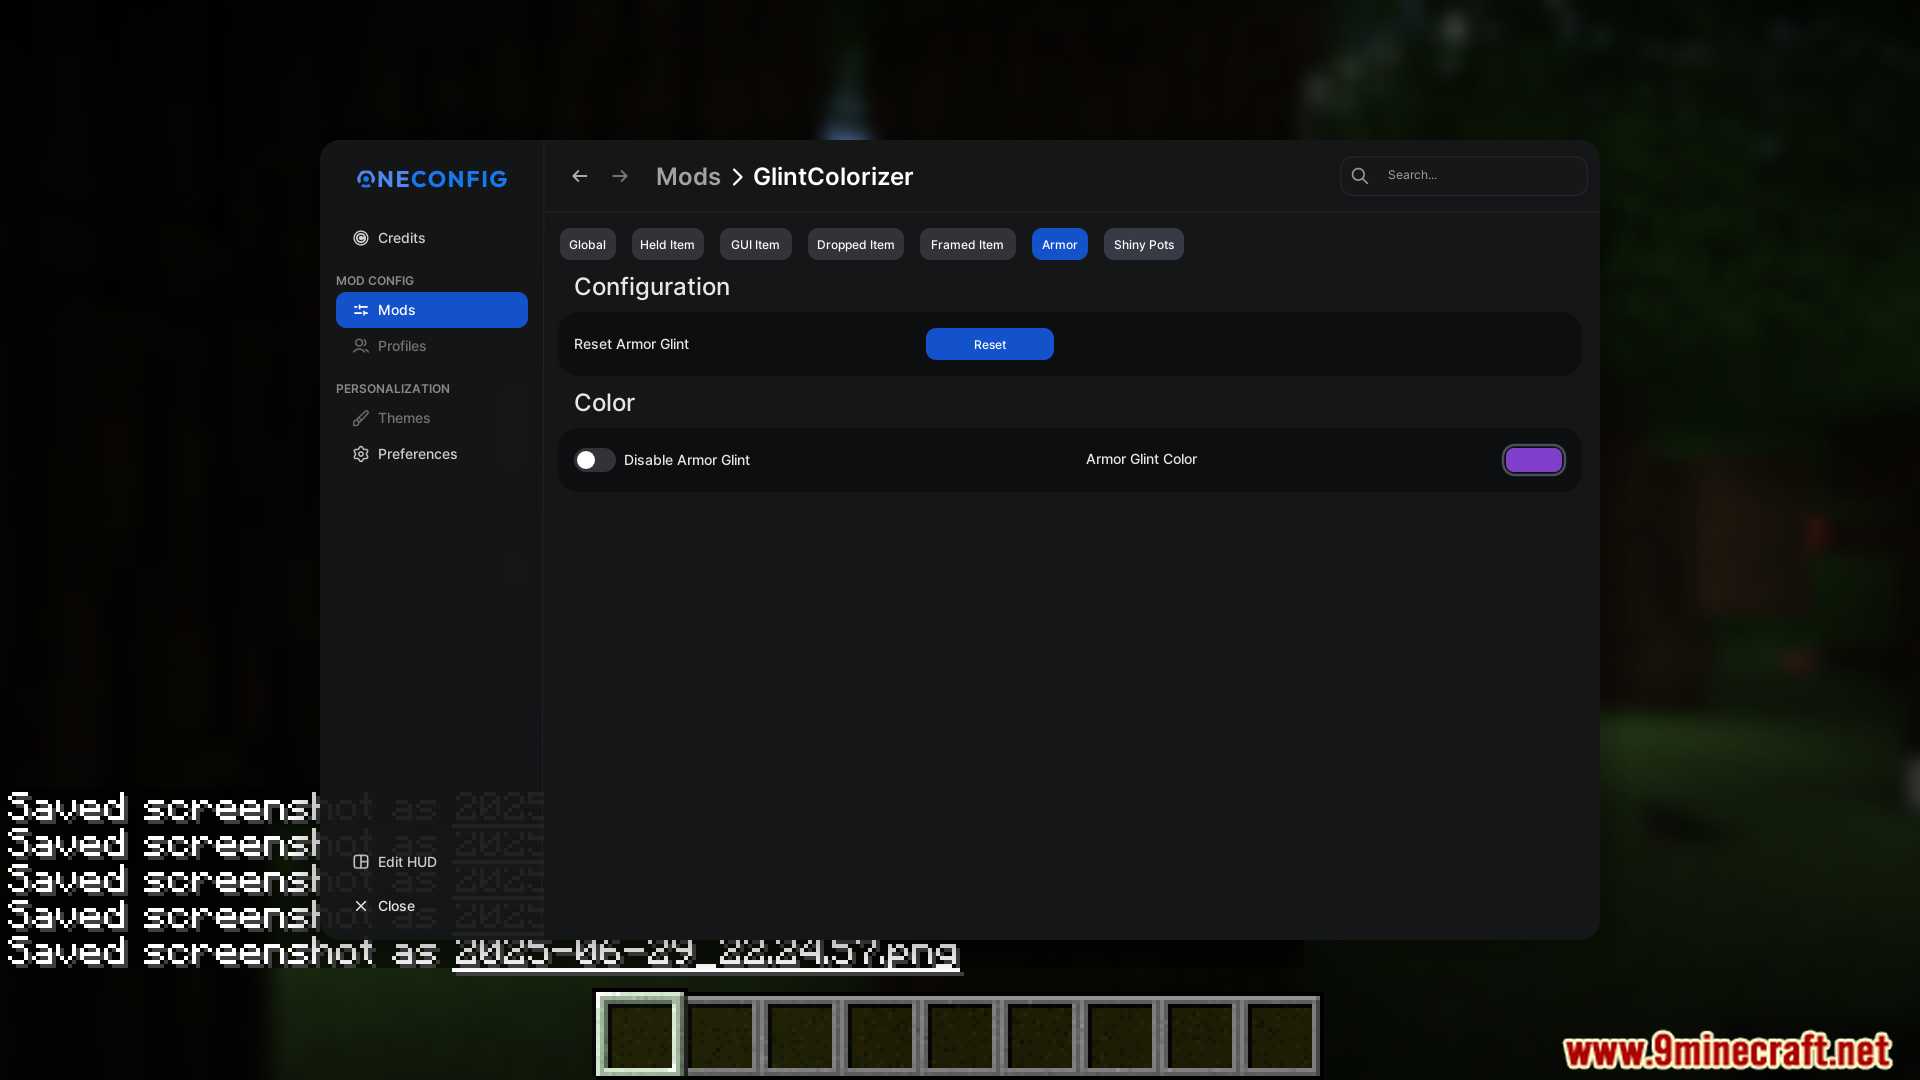Select Mods in the sidebar
The width and height of the screenshot is (1920, 1080).
[432, 310]
